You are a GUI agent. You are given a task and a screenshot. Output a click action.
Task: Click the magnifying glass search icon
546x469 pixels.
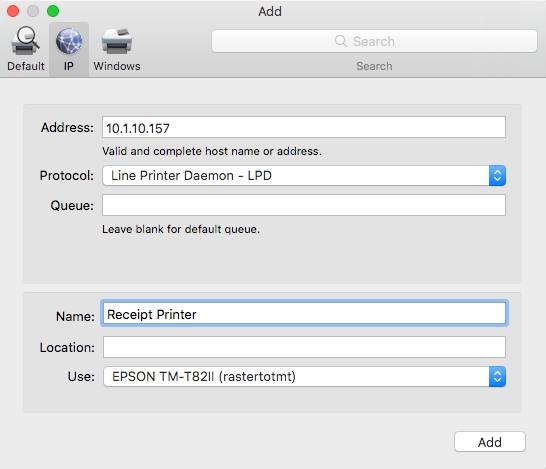341,41
